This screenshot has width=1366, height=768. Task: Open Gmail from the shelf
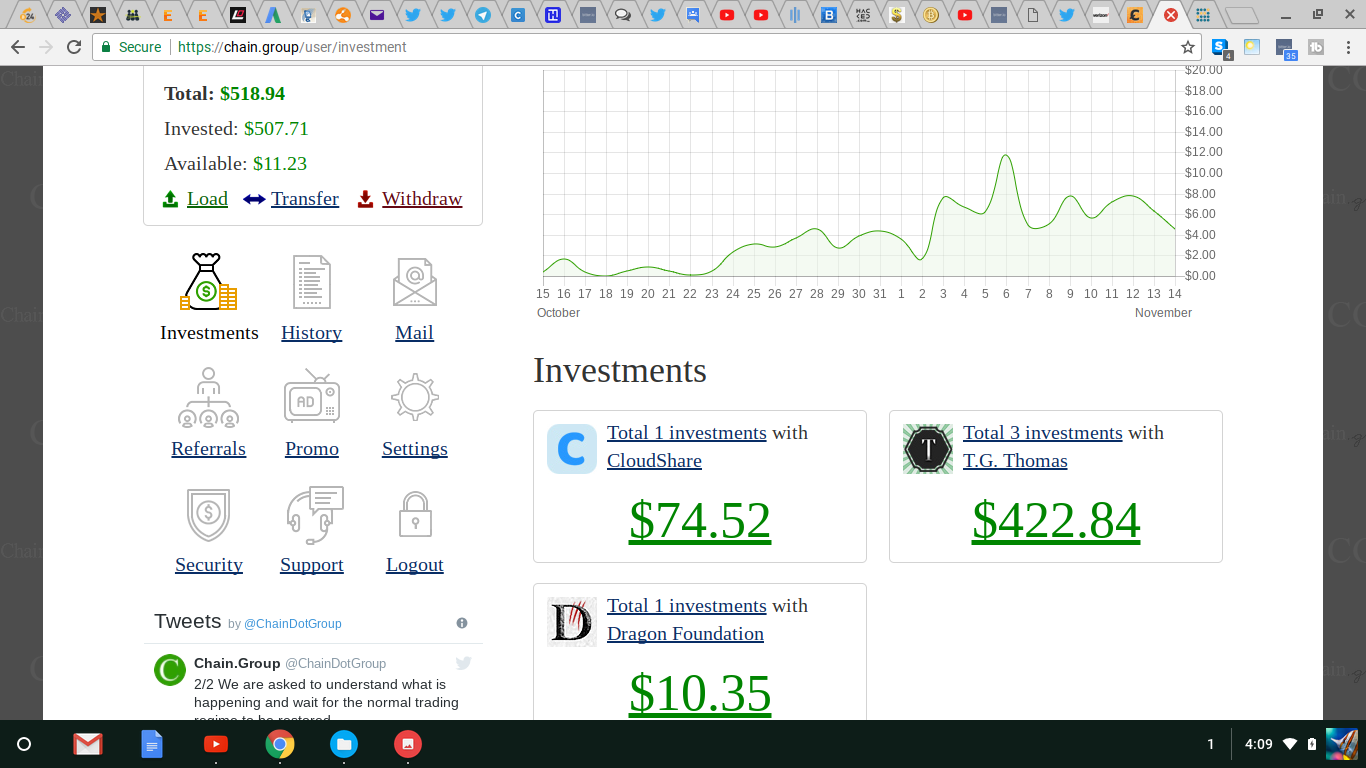[88, 744]
